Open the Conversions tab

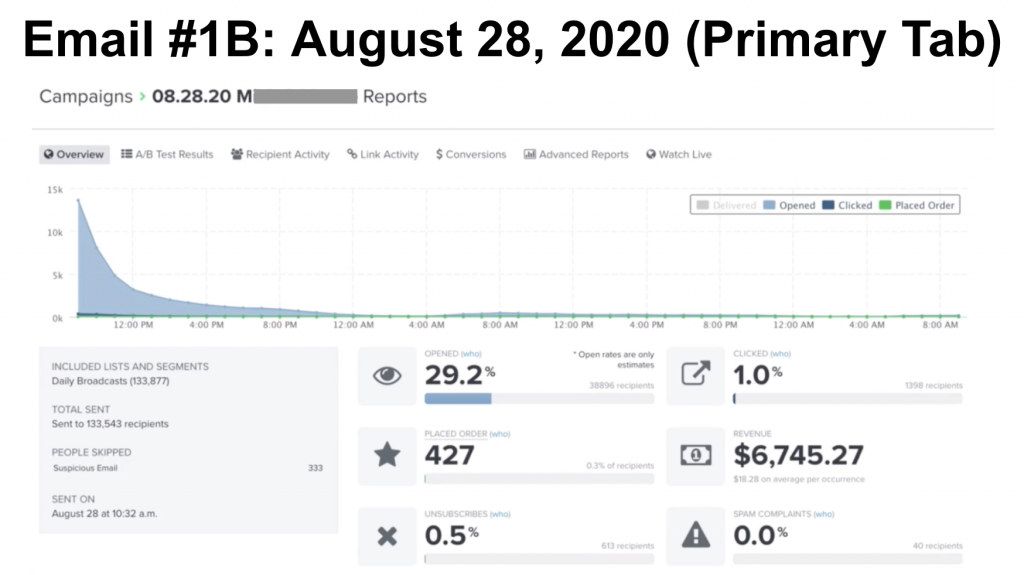[x=471, y=154]
